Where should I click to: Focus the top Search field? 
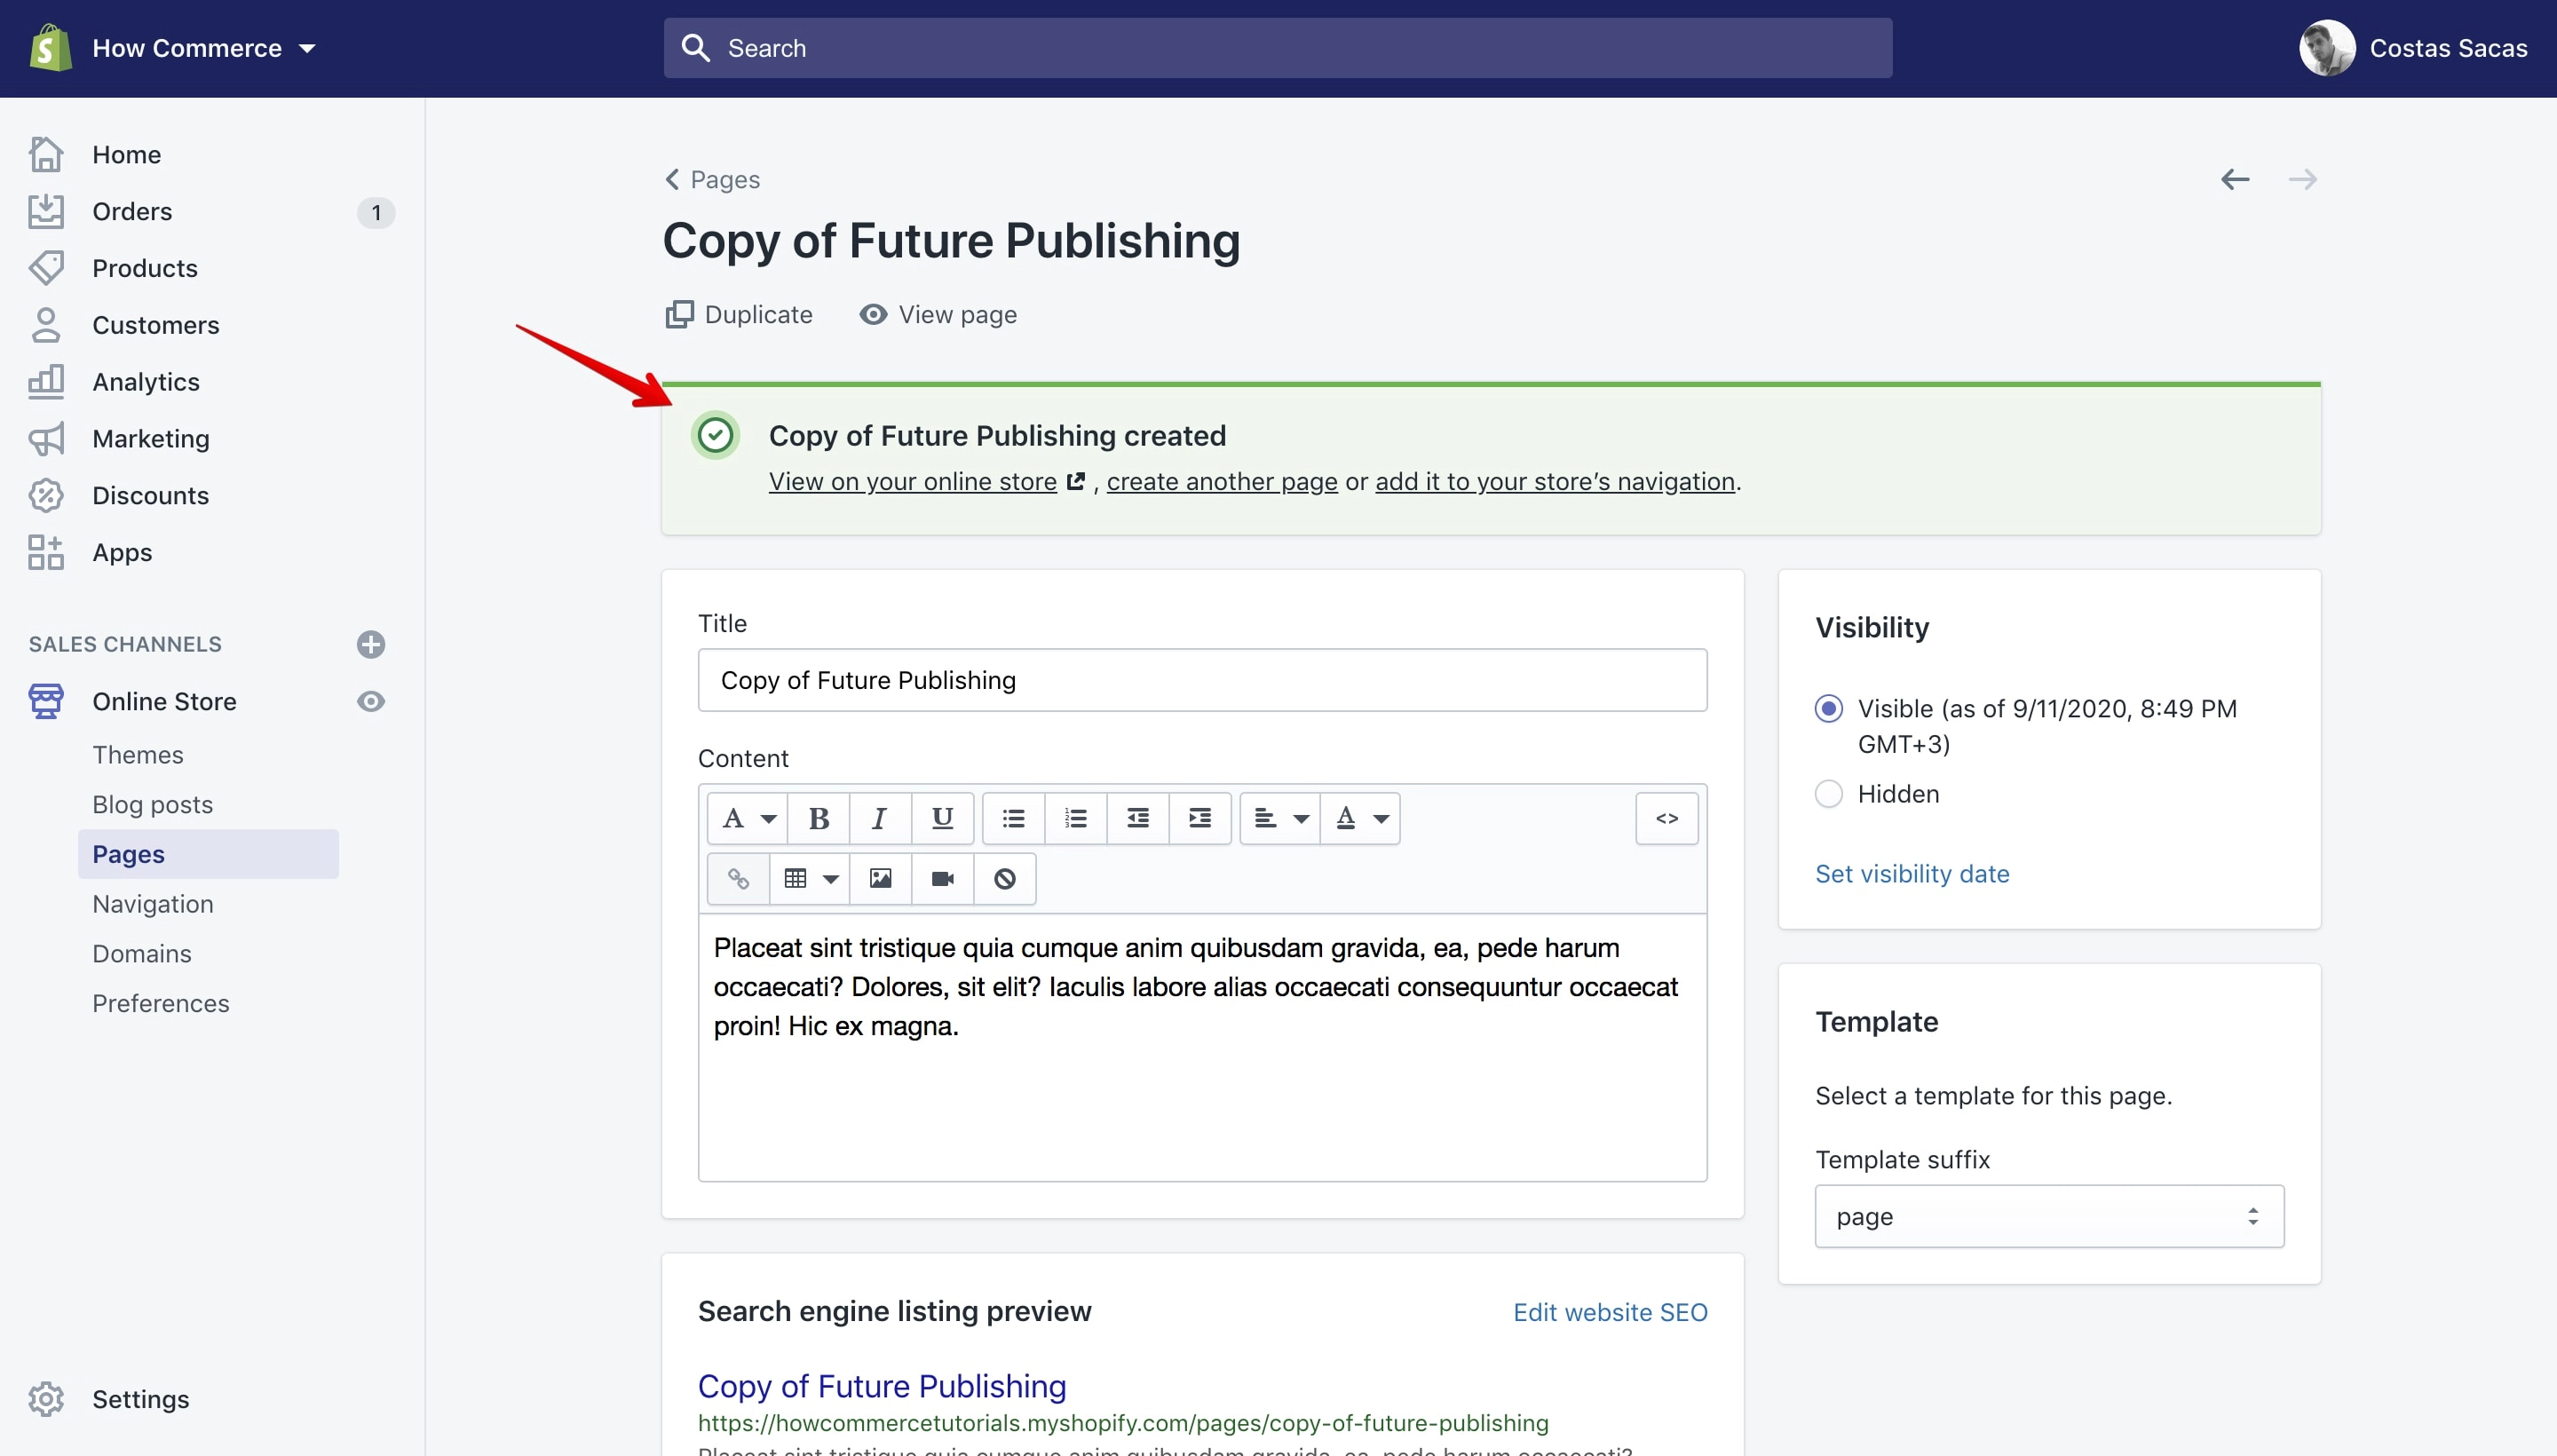[1277, 48]
